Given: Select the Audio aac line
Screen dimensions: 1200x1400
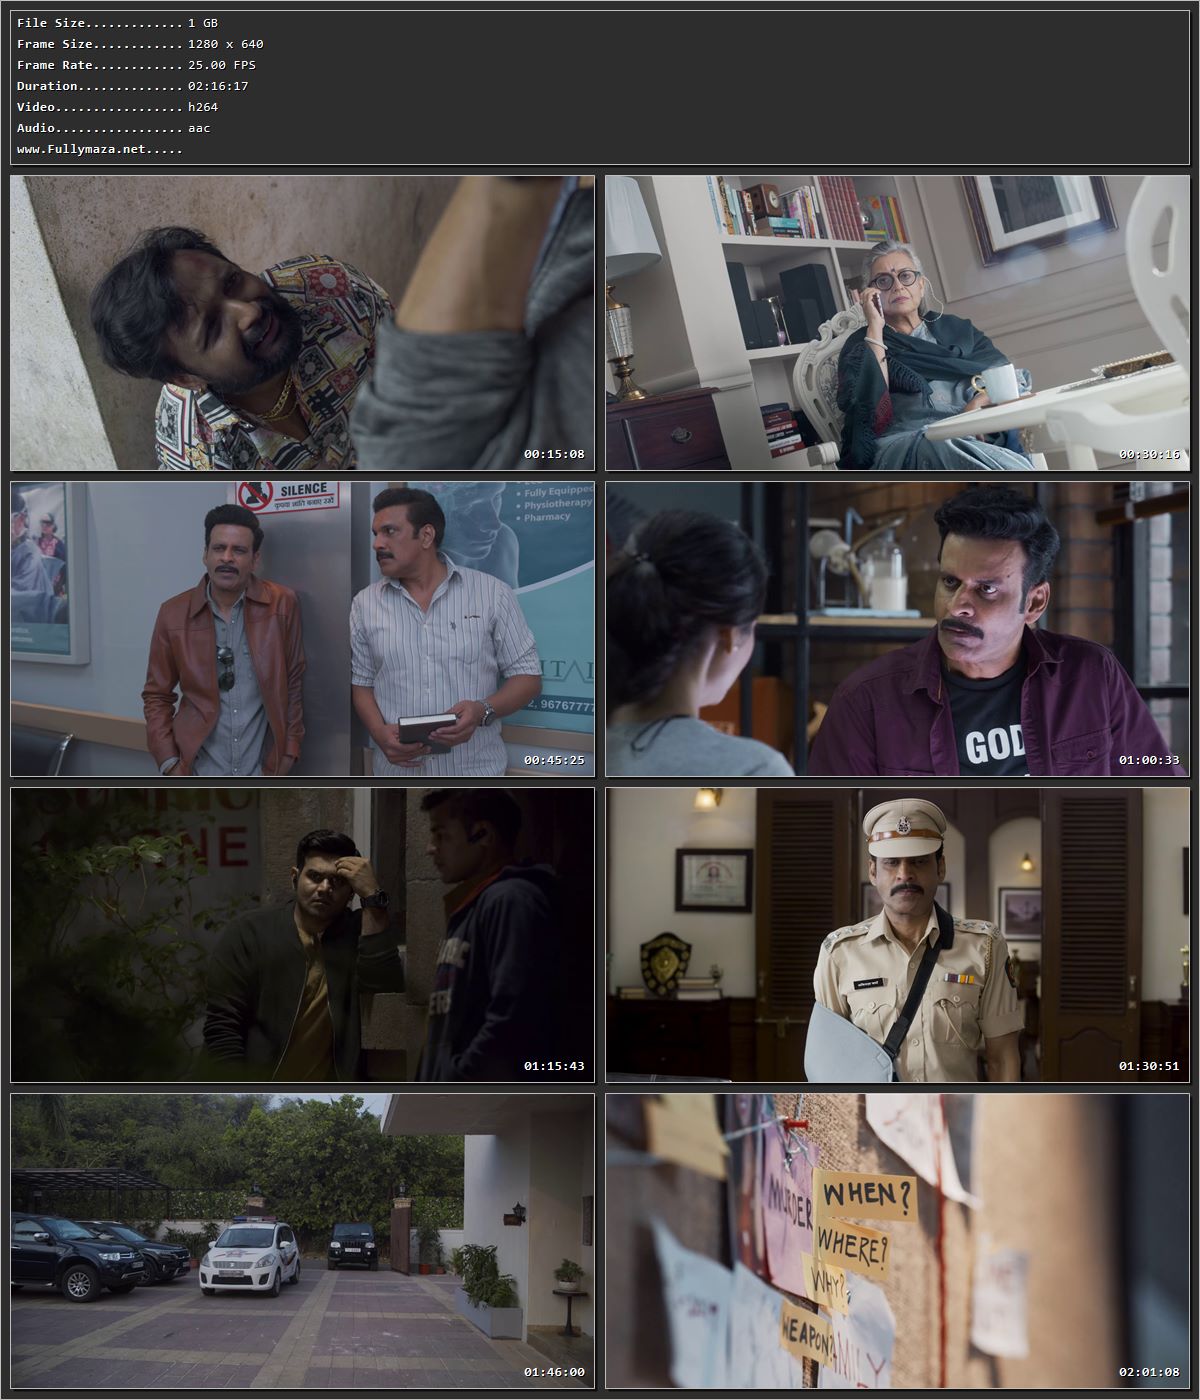Looking at the screenshot, I should tap(113, 128).
